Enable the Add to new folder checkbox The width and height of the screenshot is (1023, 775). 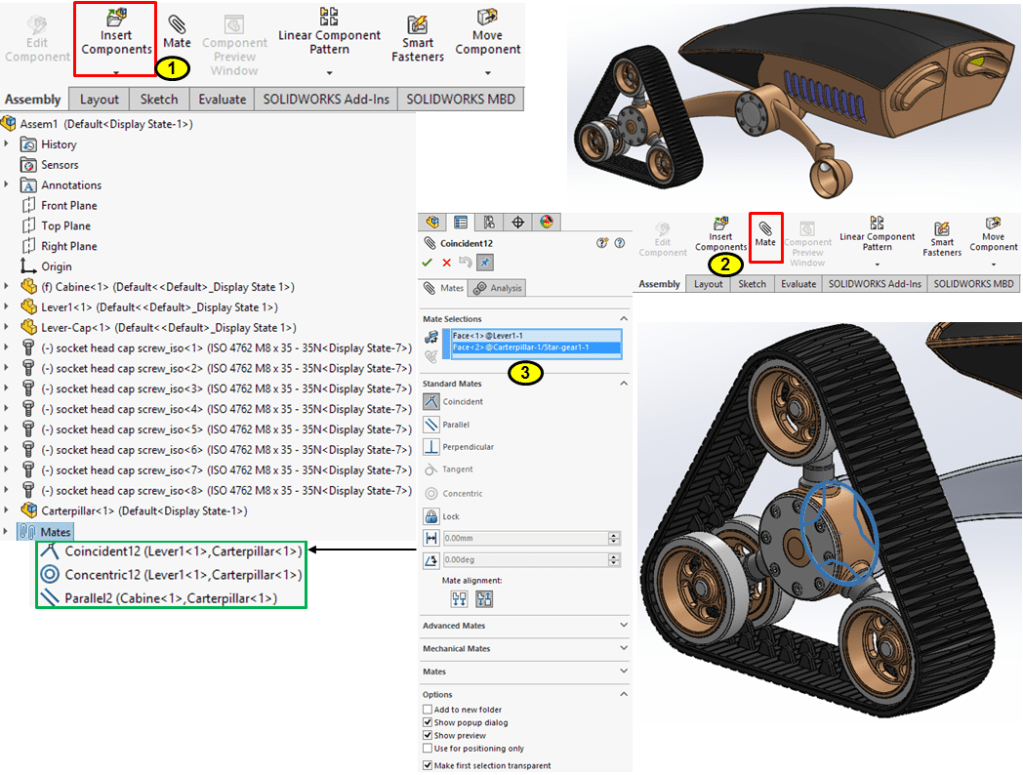coord(428,710)
